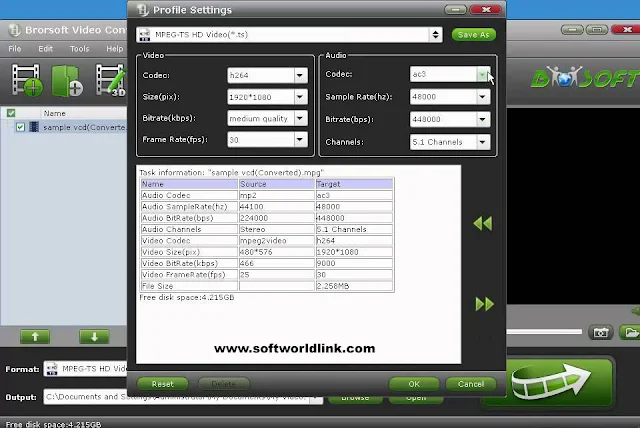Click the Name column header in task table
This screenshot has width=640, height=428.
[x=189, y=184]
